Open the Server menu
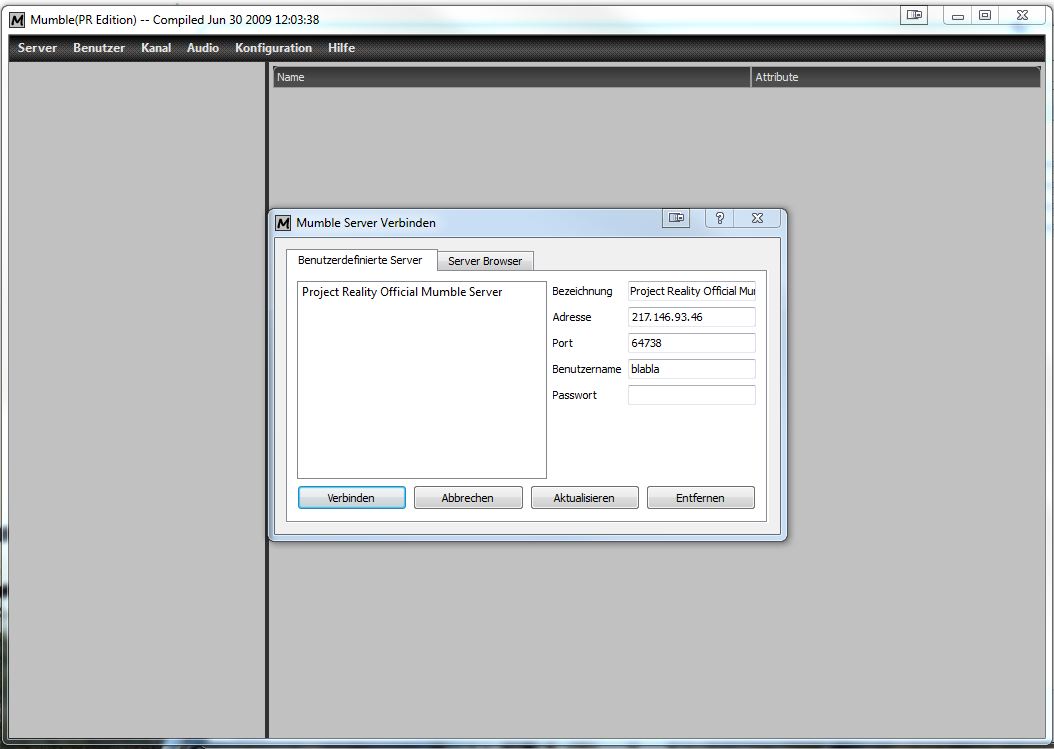Viewport: 1054px width, 749px height. (x=37, y=48)
